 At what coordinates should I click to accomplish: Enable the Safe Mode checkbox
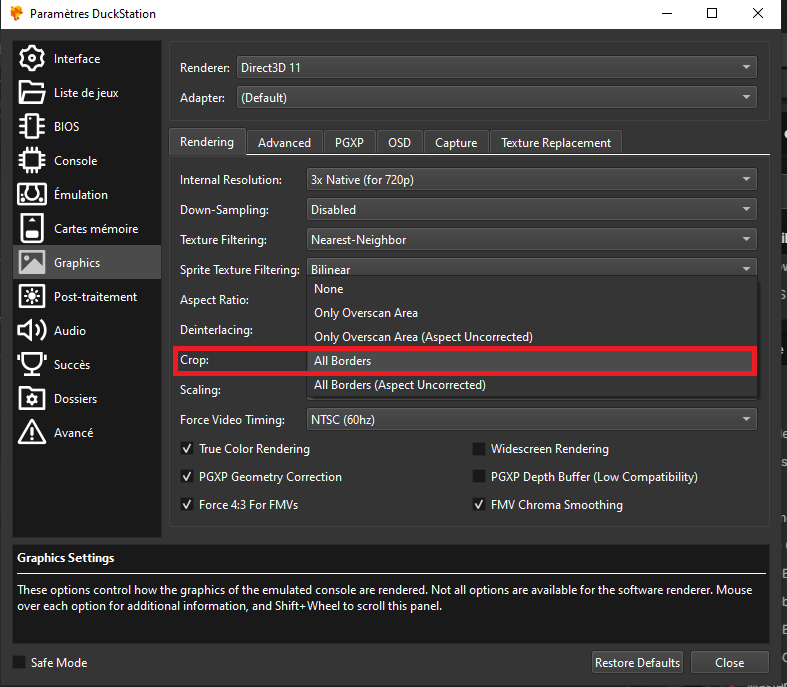19,662
